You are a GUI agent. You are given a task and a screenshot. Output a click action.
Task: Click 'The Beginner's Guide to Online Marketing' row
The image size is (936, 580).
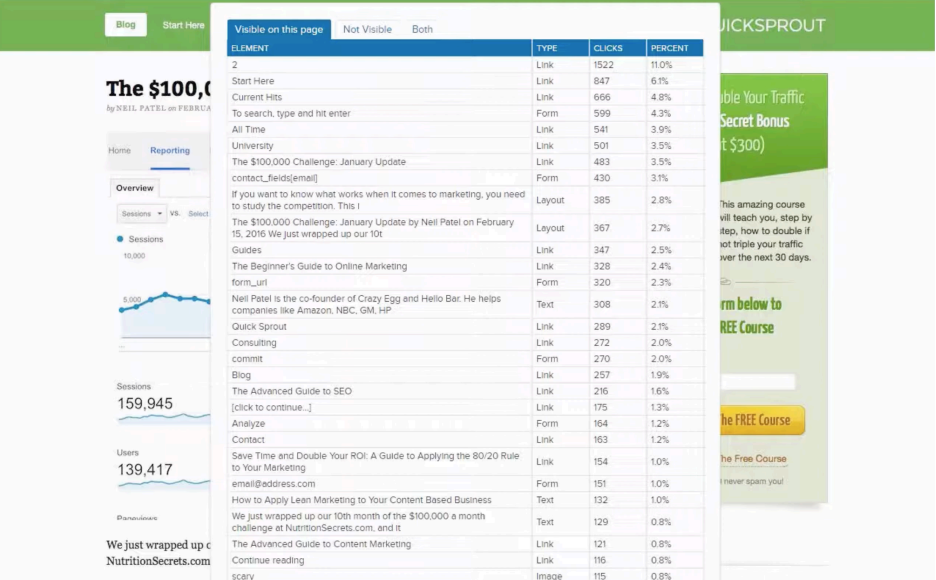[465, 266]
